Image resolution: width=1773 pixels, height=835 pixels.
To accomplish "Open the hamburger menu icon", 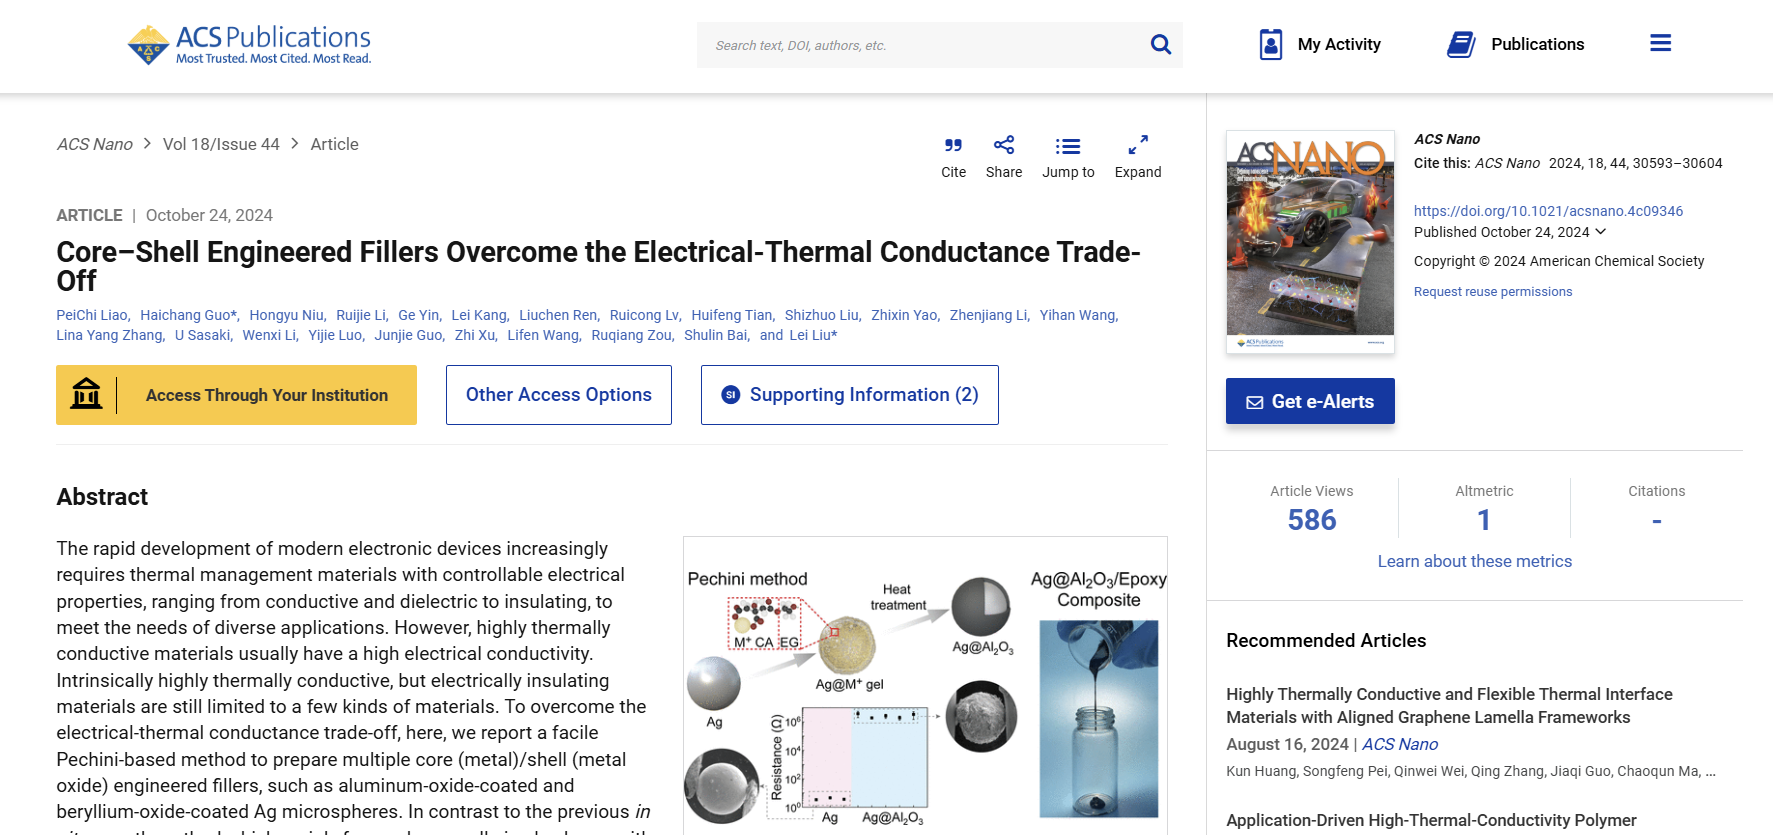I will click(x=1660, y=43).
